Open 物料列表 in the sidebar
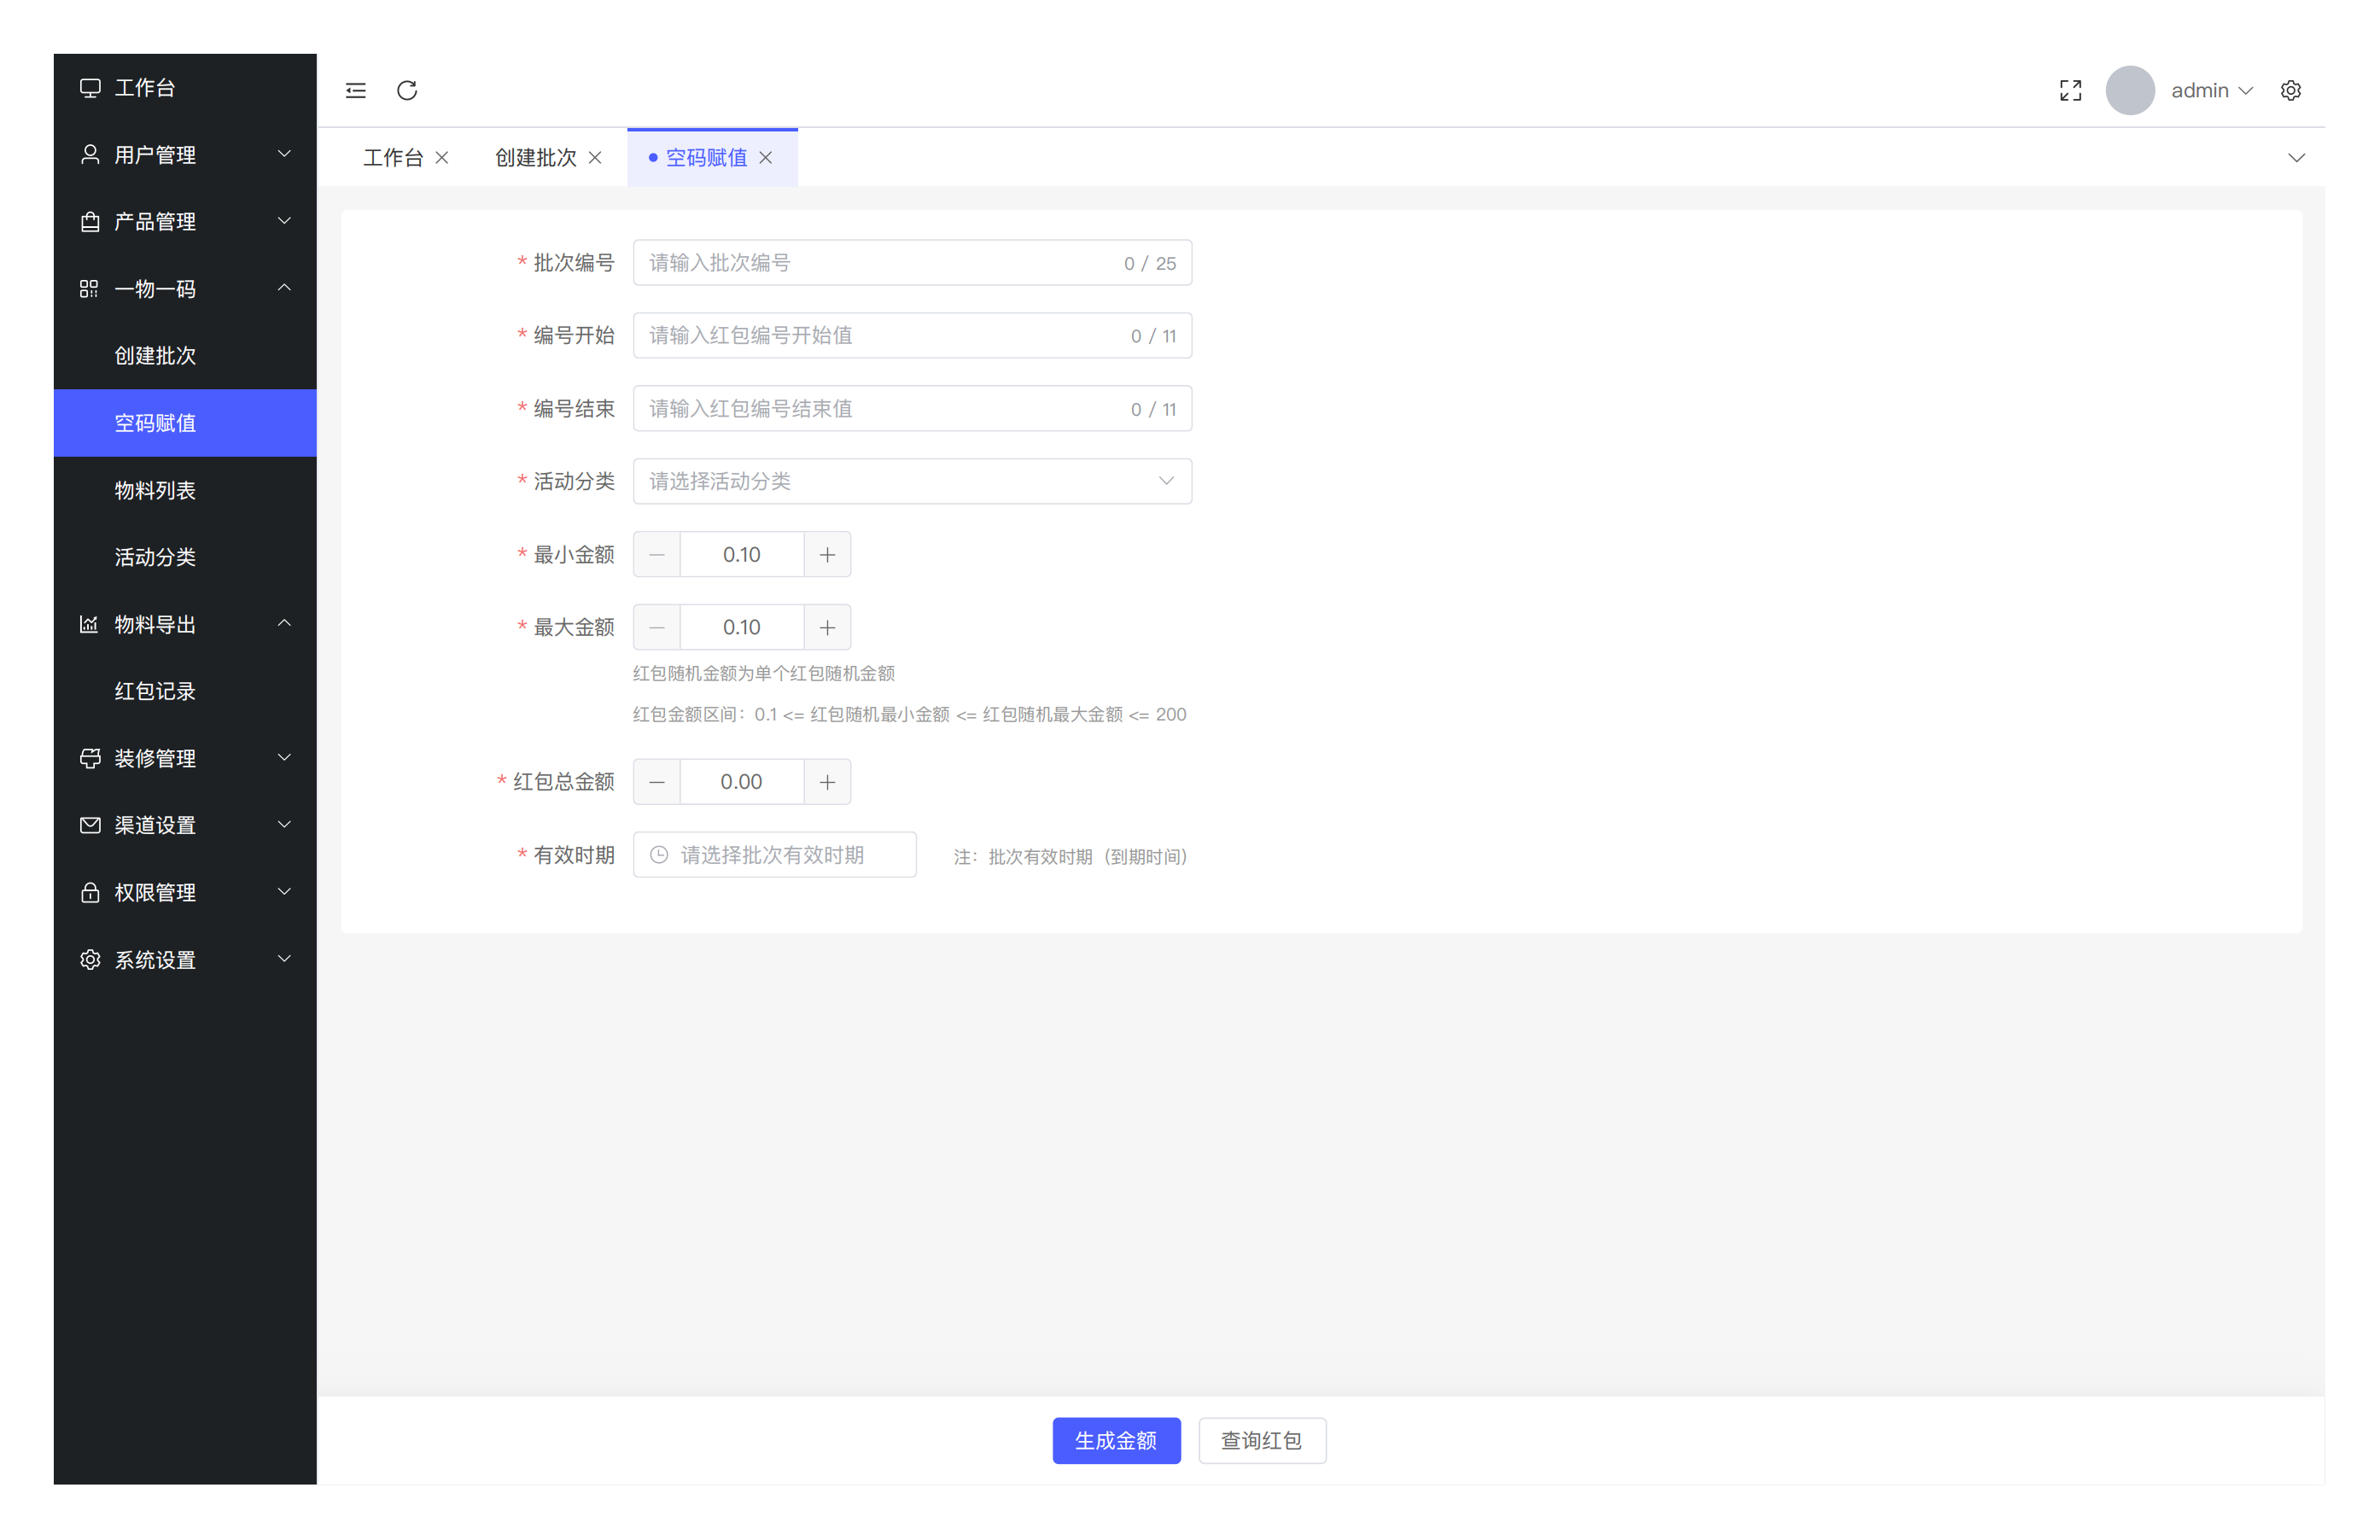2380x1540 pixels. 155,490
